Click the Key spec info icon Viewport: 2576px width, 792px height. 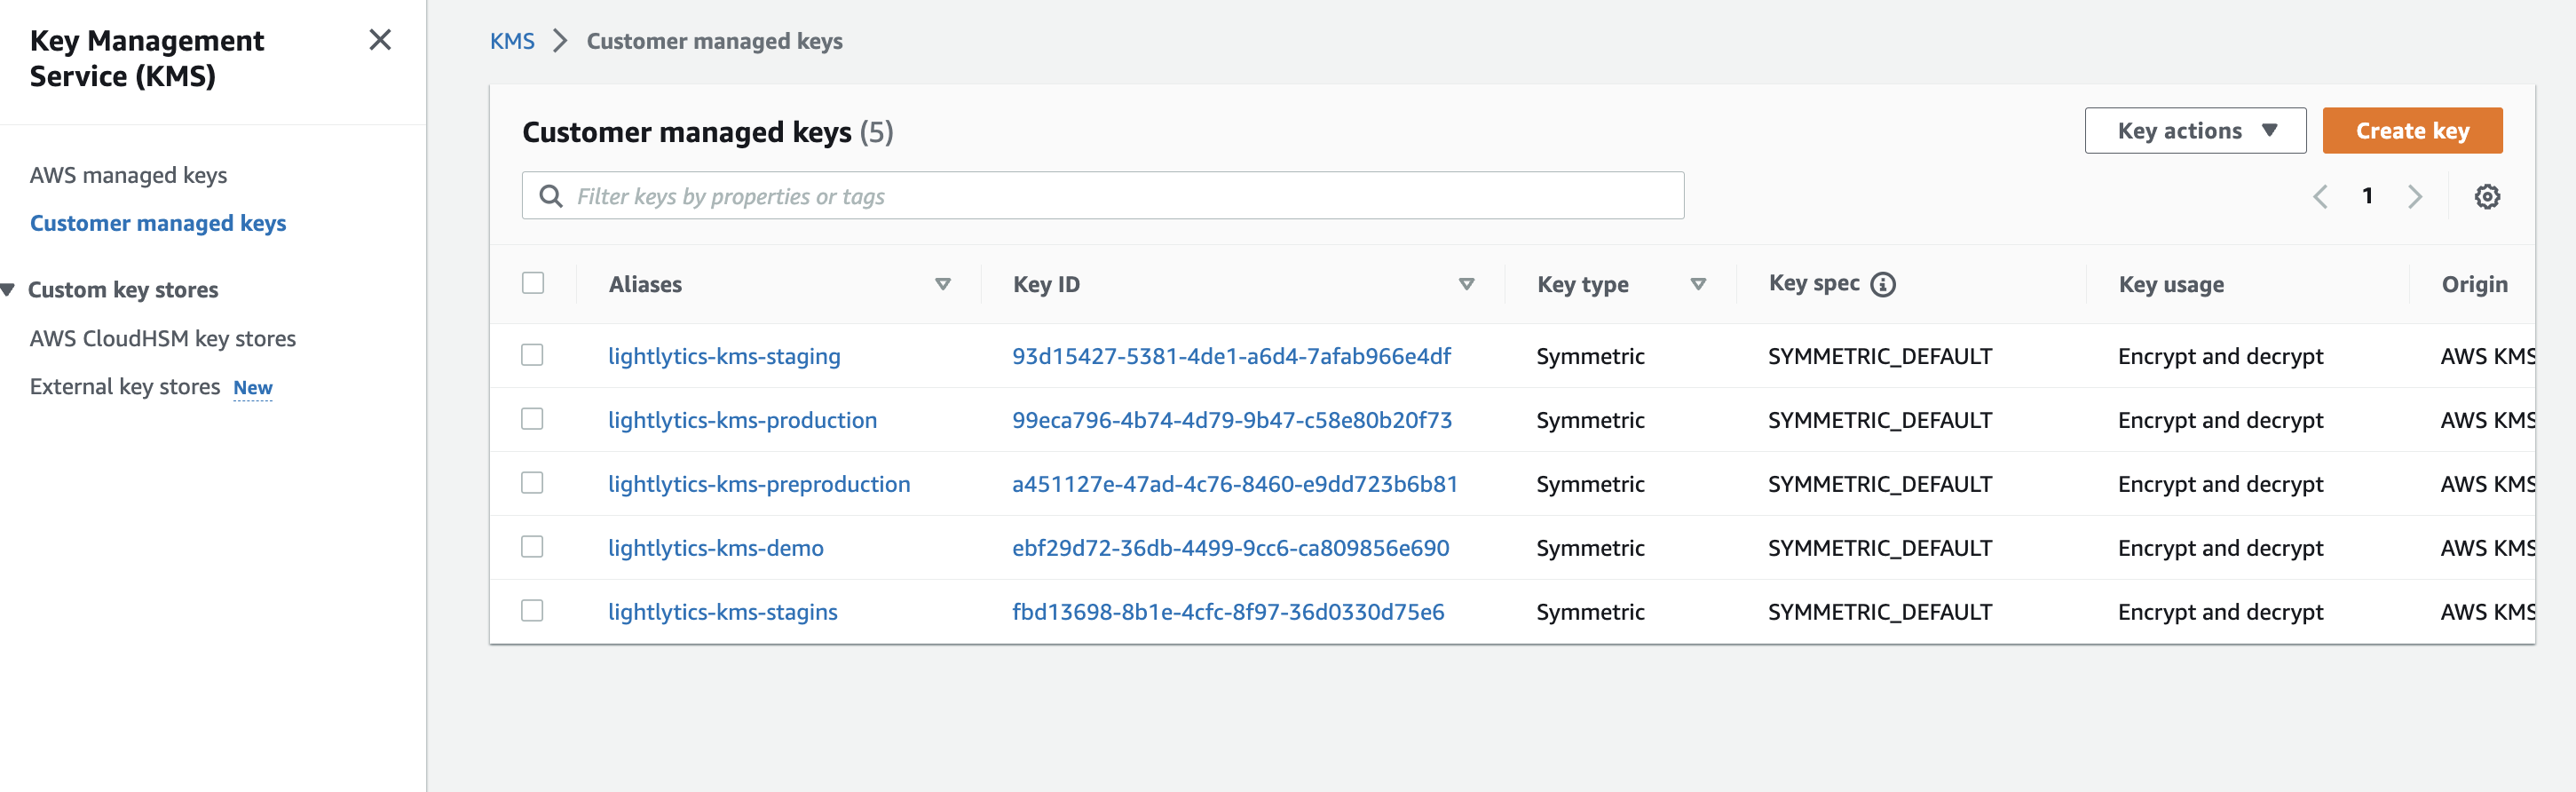pos(1883,285)
